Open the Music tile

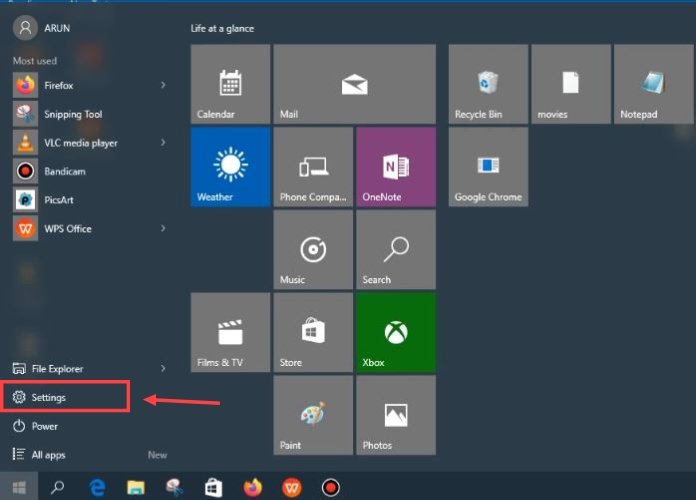pos(313,250)
